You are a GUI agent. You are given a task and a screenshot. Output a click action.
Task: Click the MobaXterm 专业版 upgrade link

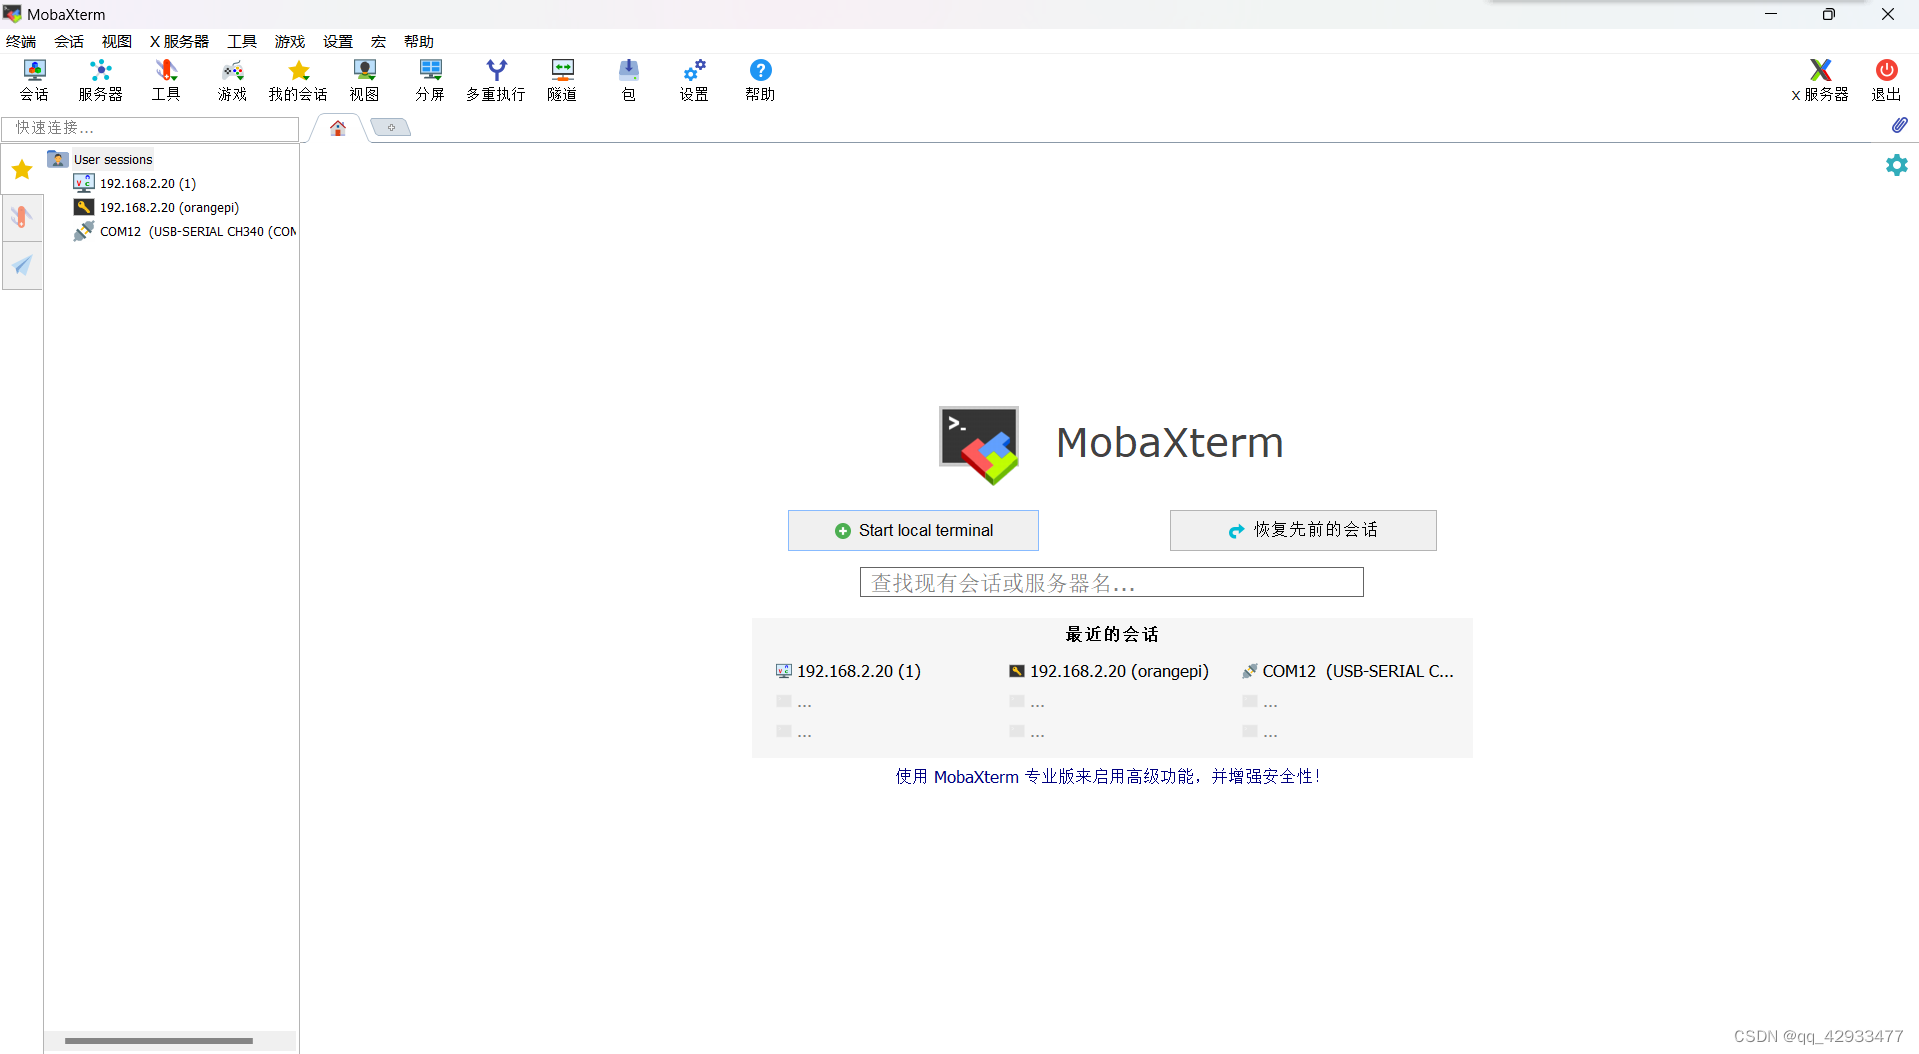coord(1107,776)
